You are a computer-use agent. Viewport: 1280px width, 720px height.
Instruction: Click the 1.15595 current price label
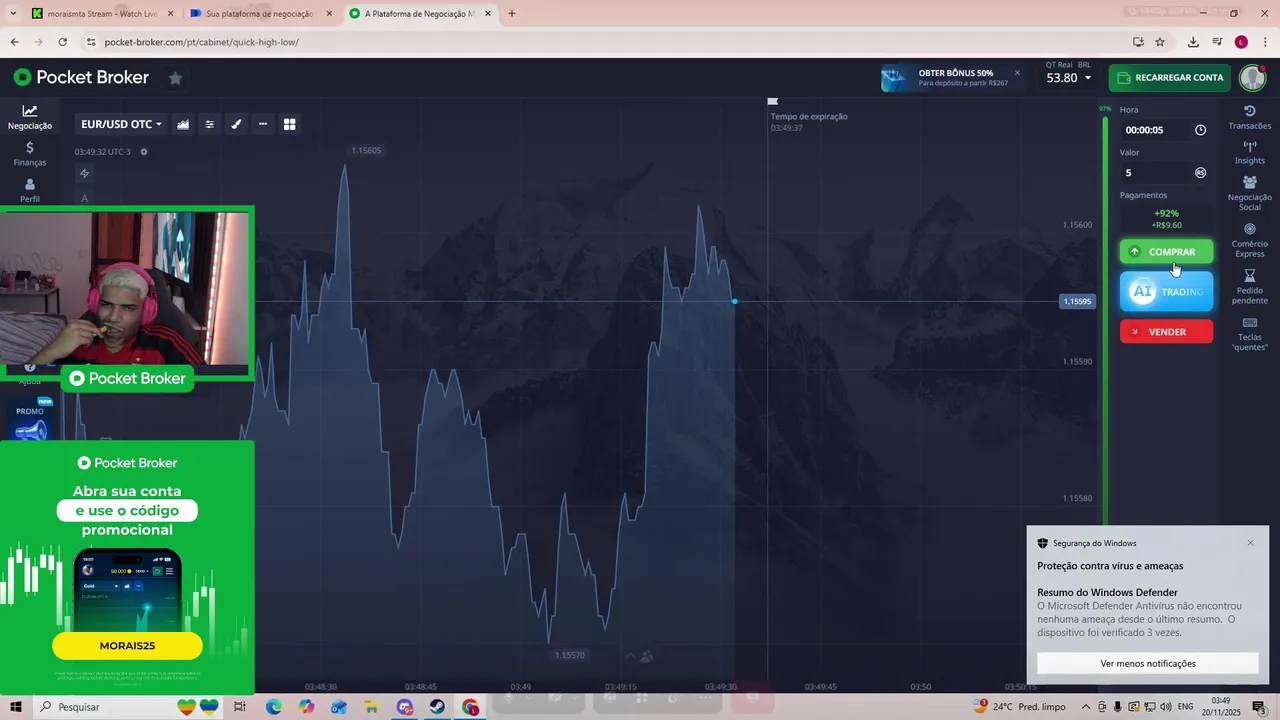coord(1077,301)
